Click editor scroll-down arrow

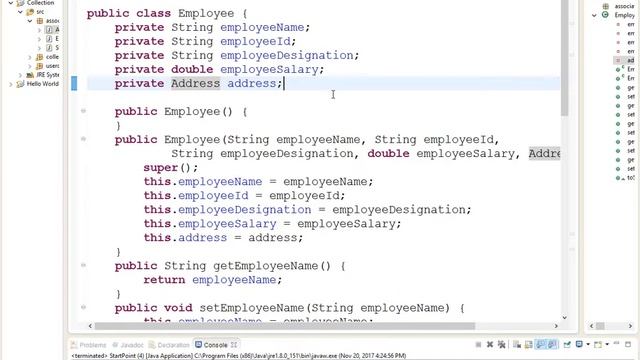pyautogui.click(x=564, y=318)
